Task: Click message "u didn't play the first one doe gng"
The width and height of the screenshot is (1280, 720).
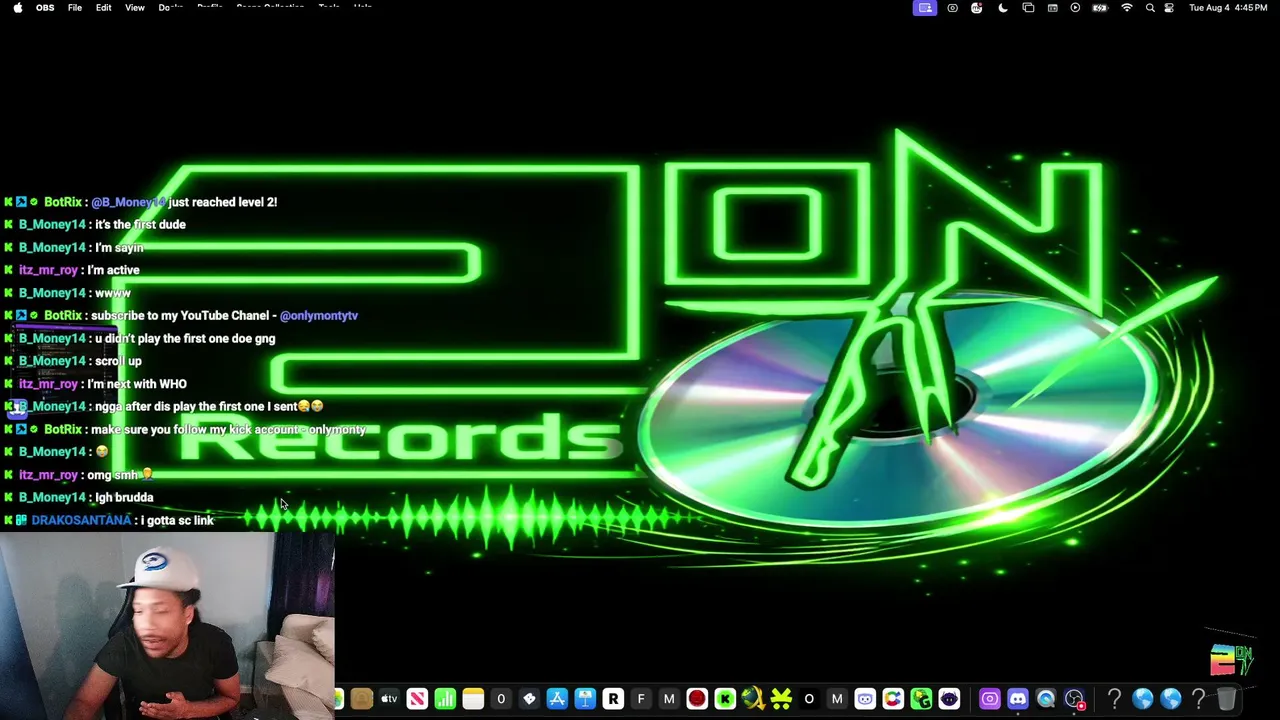Action: [185, 339]
